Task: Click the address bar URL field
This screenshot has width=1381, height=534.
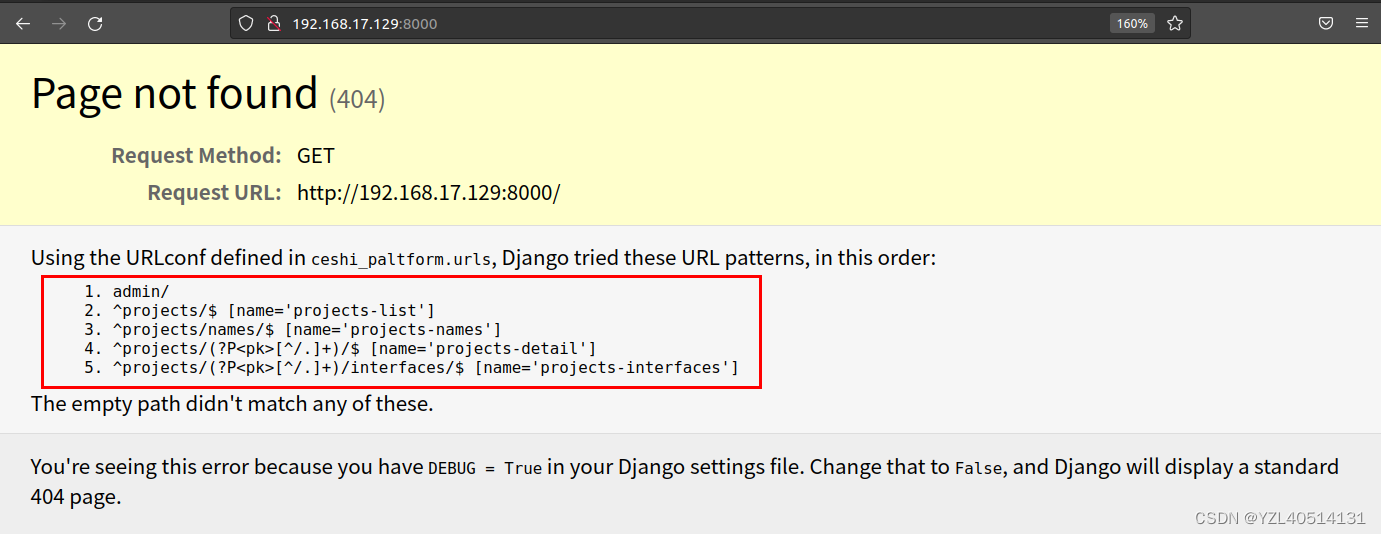Action: (x=600, y=23)
